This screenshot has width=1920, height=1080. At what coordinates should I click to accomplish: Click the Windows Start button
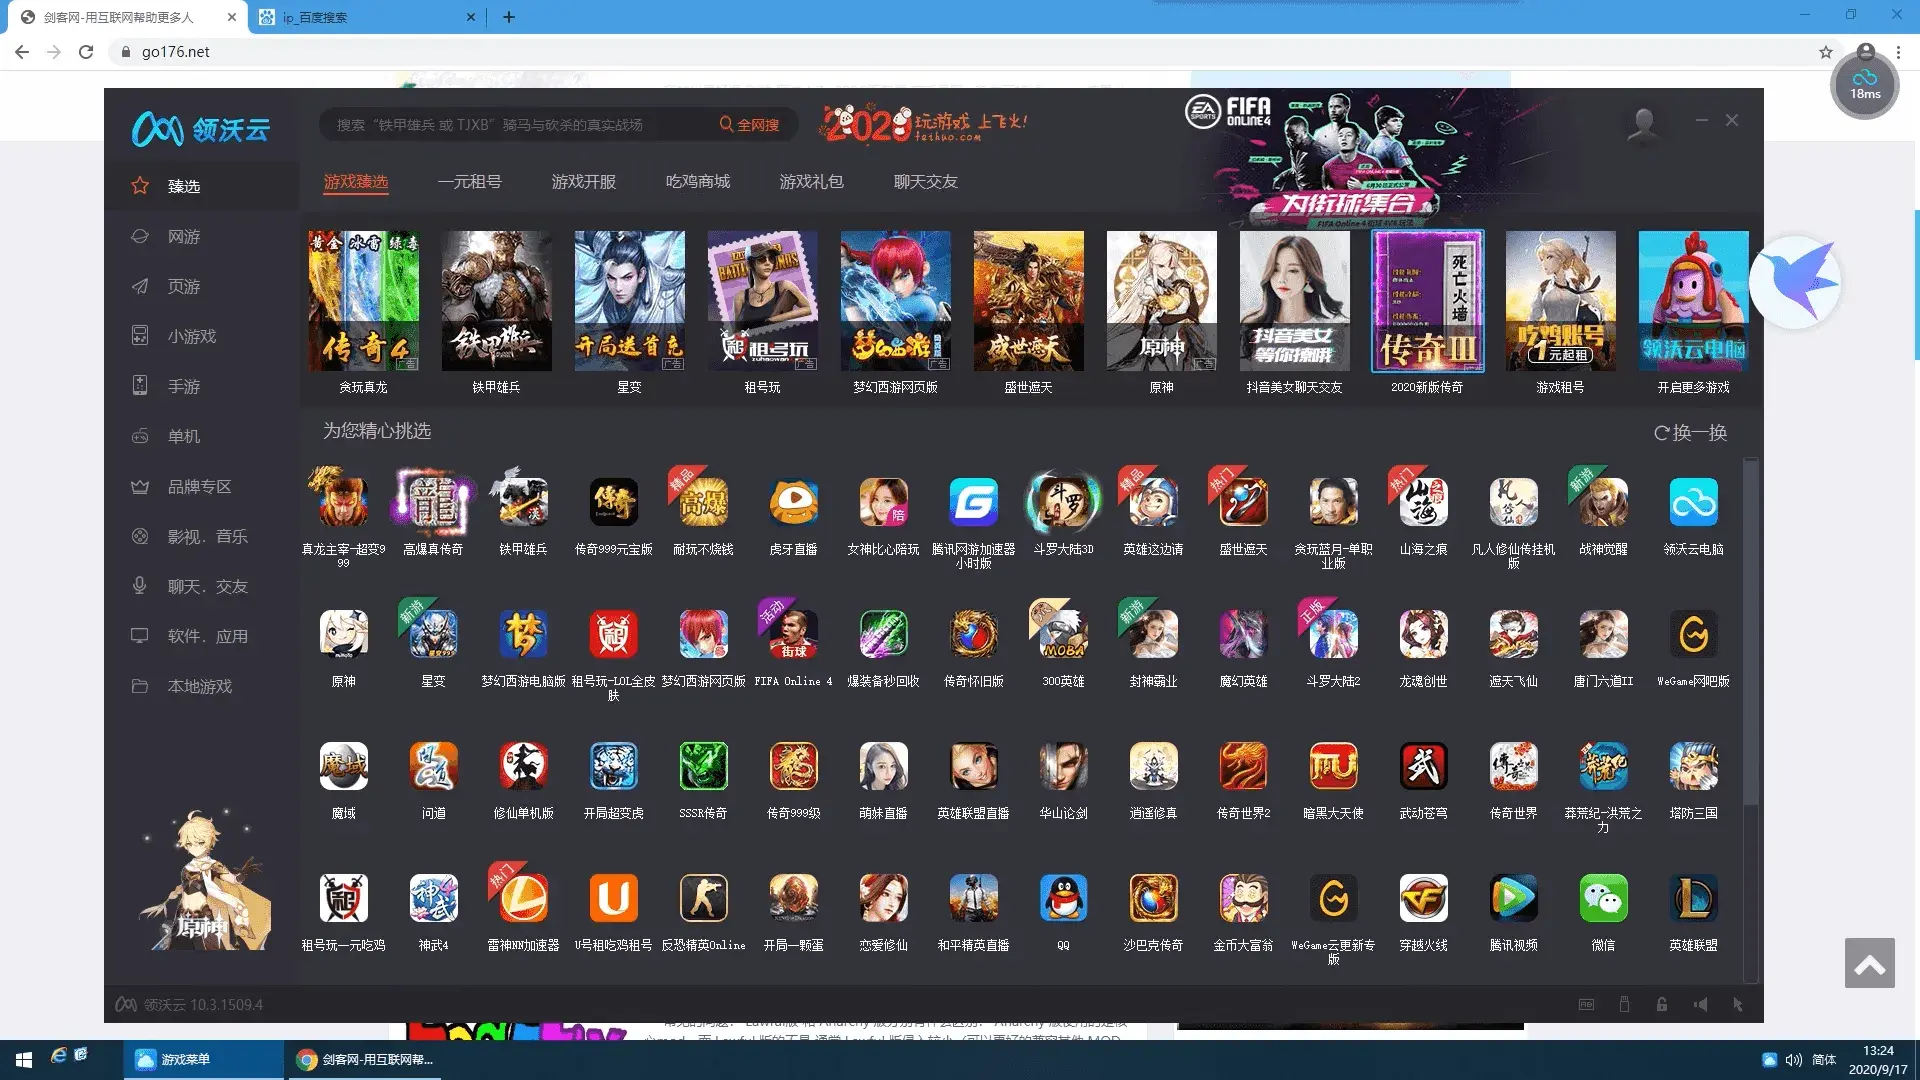[x=24, y=1059]
